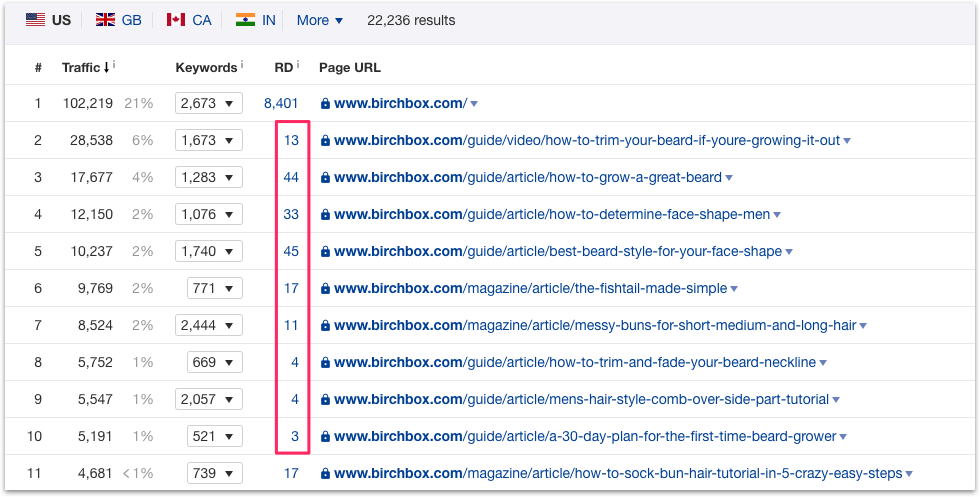Open the 30-day-plan beard-grower URL
Viewport: 980px width, 497px height.
click(x=585, y=436)
